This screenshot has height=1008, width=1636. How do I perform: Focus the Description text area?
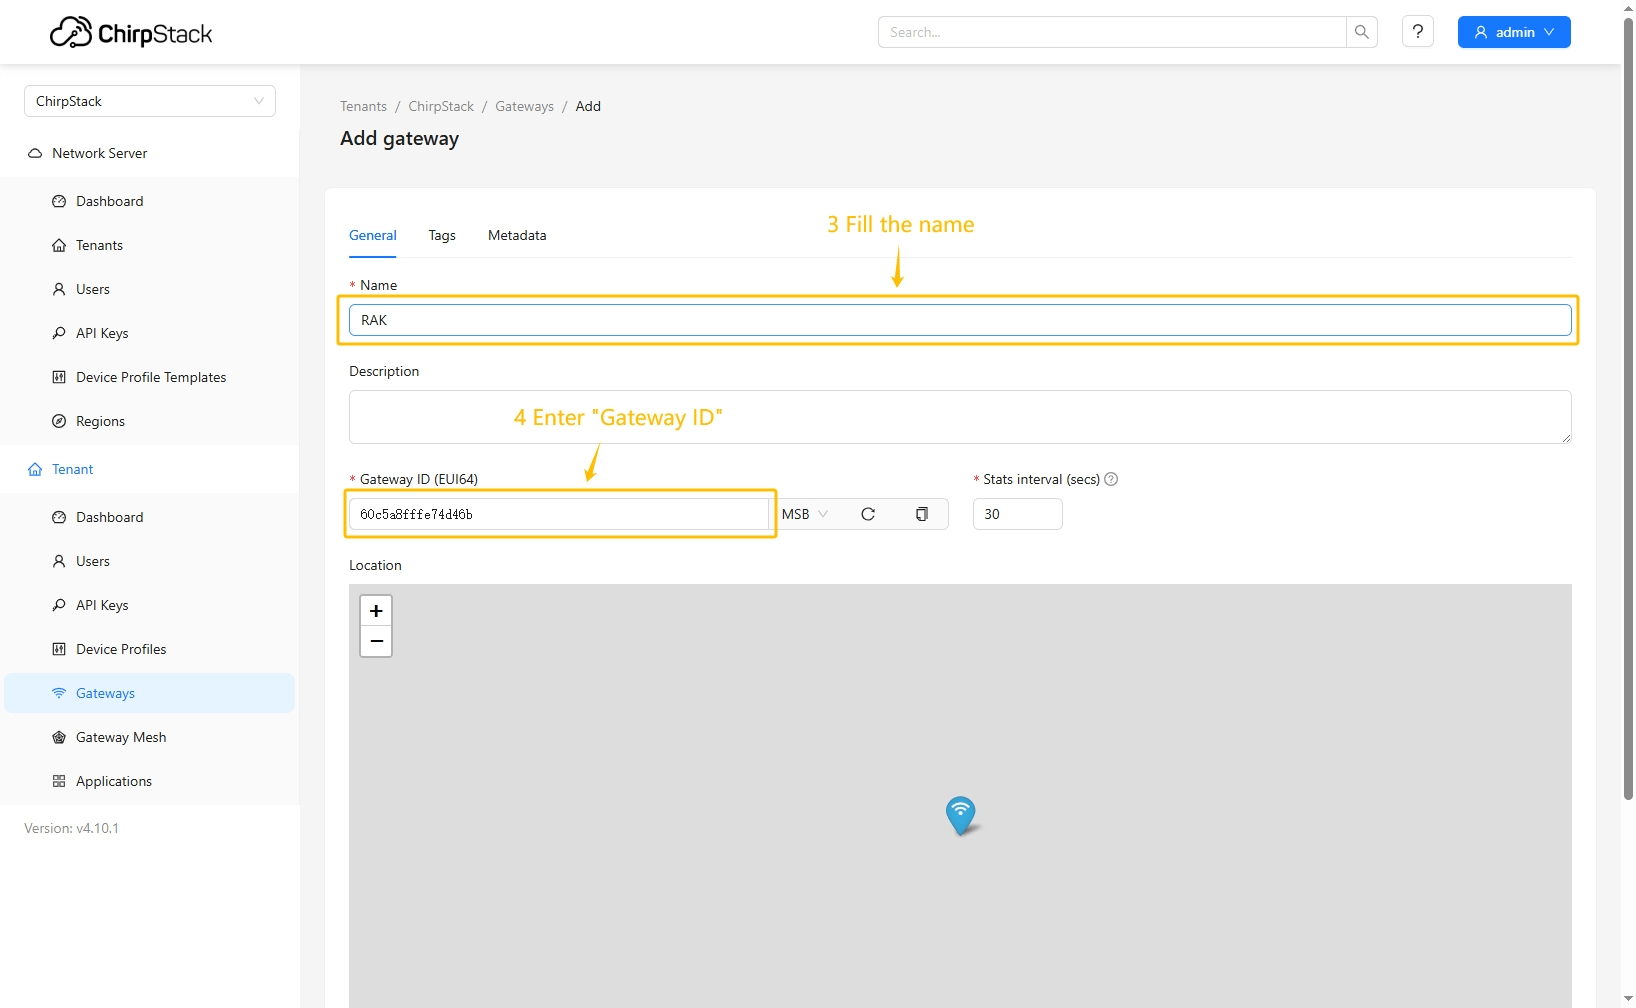click(959, 417)
